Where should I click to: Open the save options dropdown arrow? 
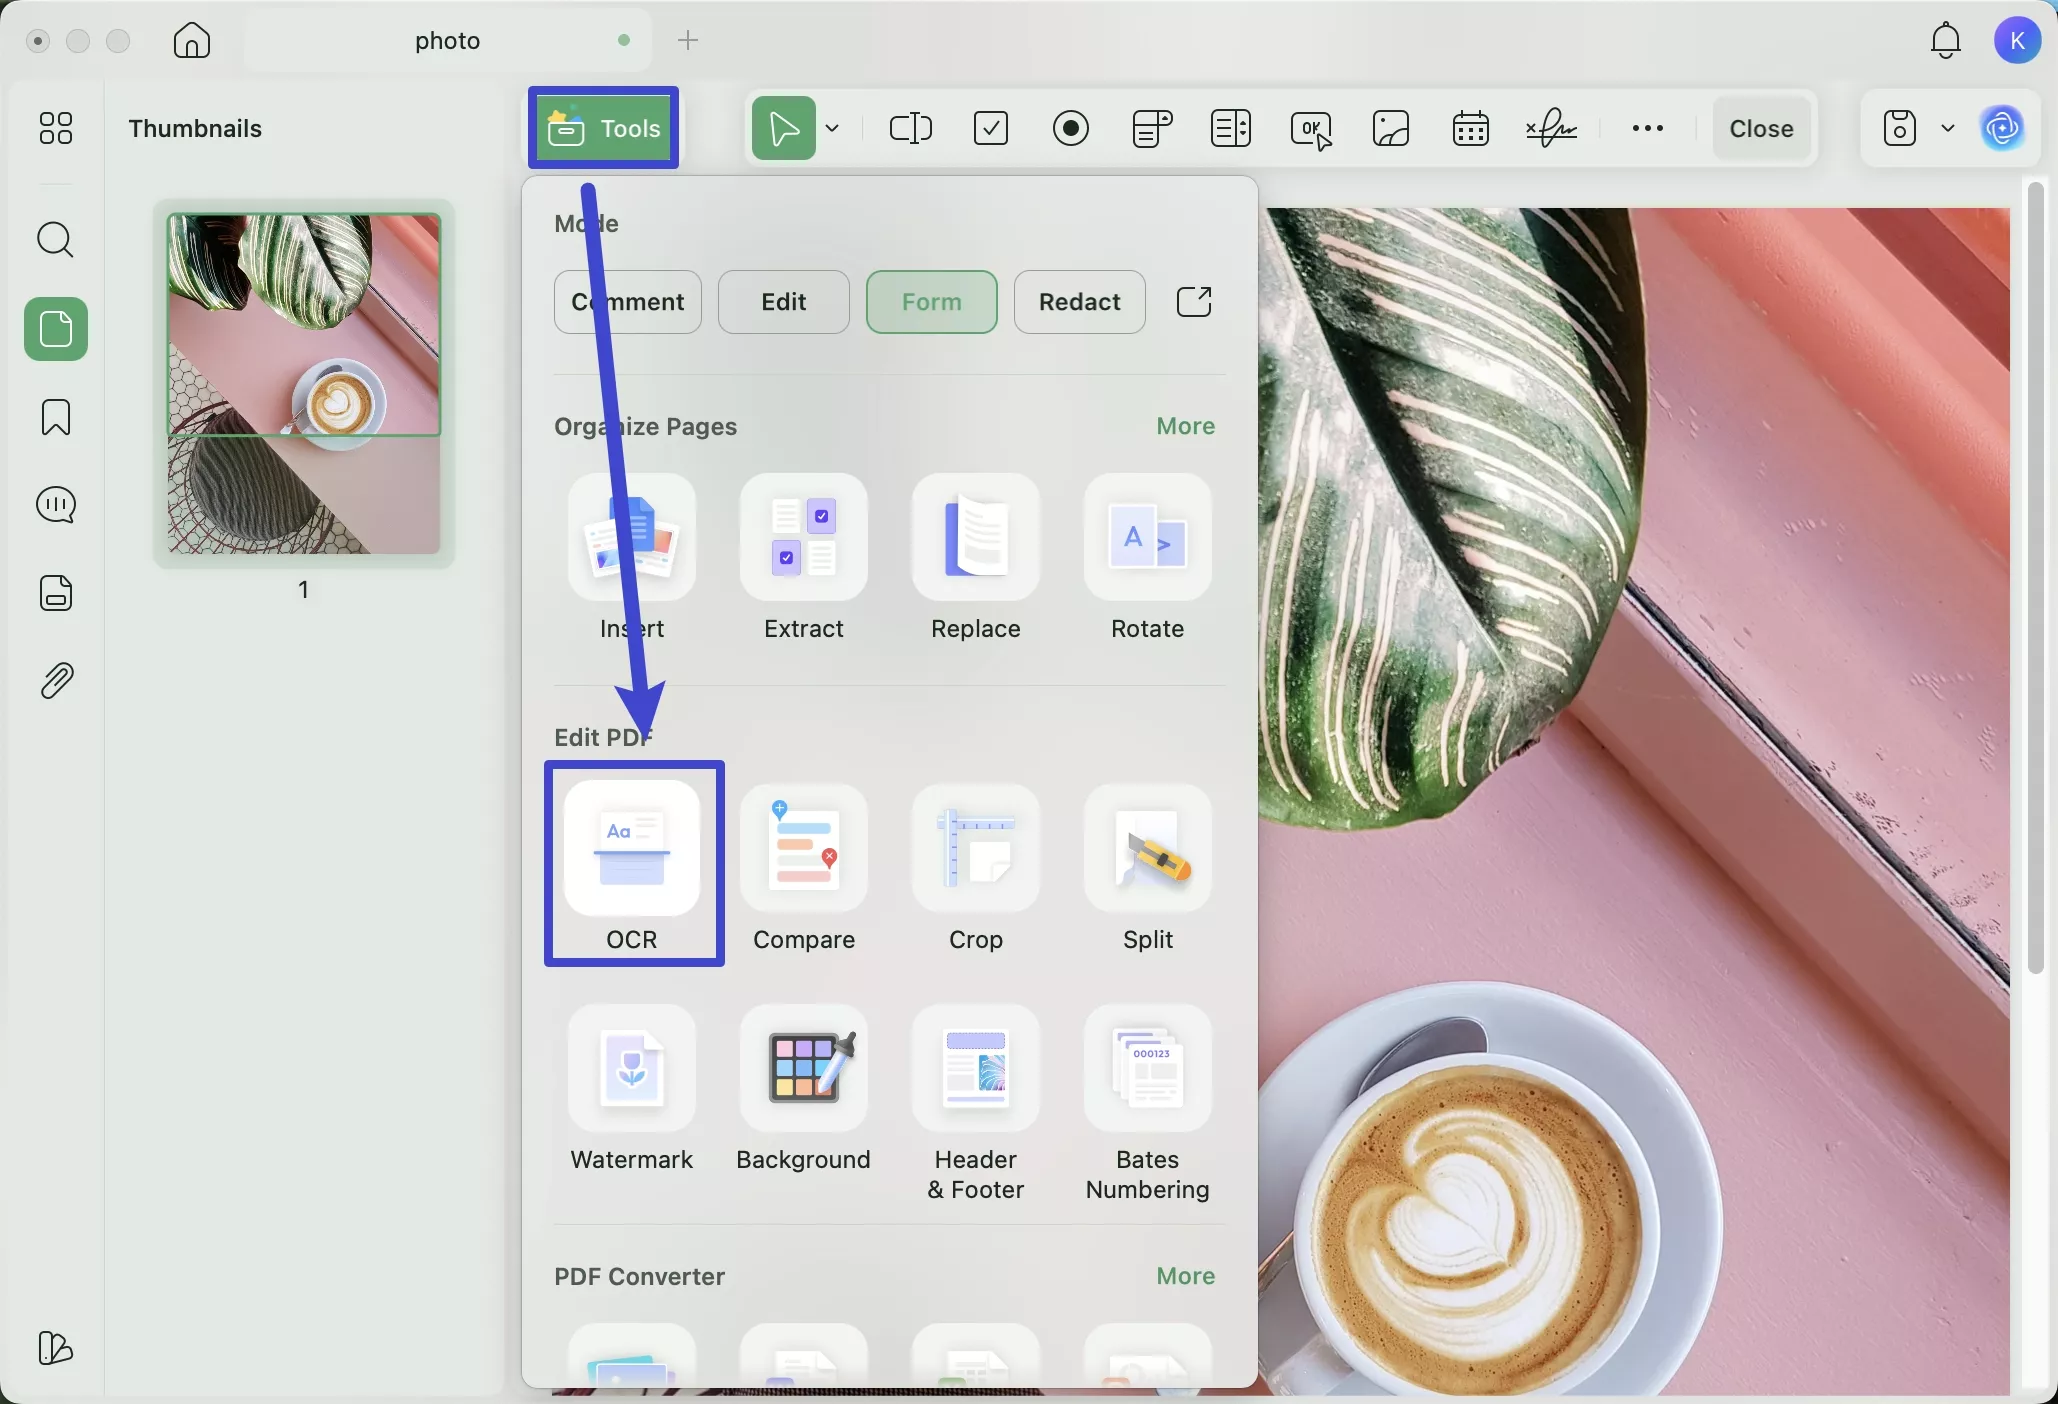tap(1948, 128)
